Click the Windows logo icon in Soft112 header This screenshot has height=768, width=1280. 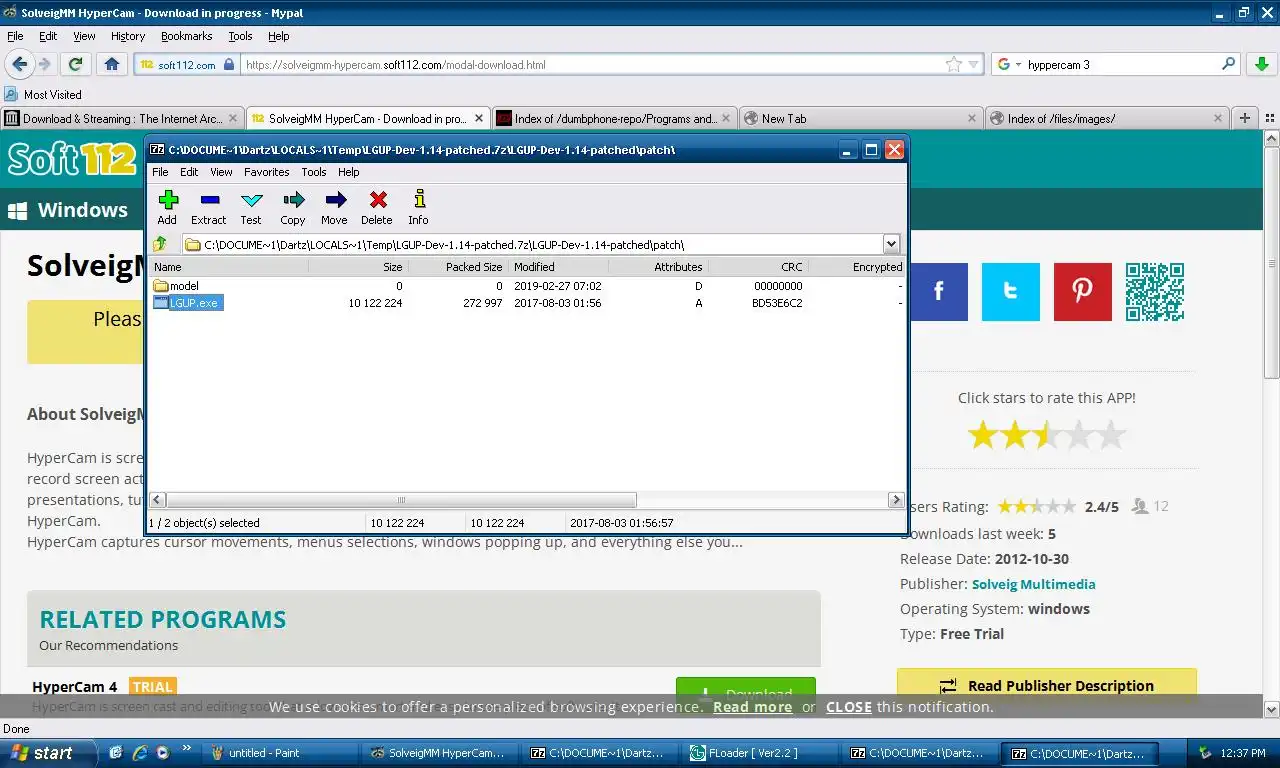[17, 211]
